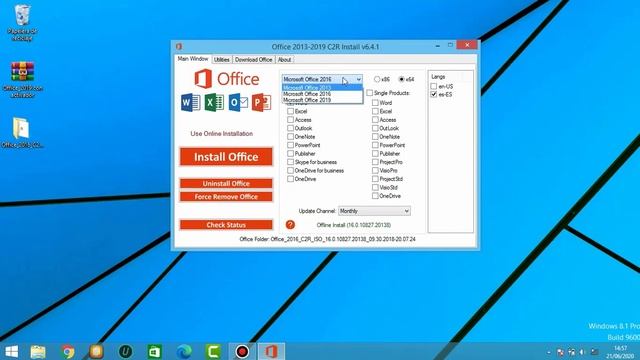Click the PowerPoint logo icon in installer

click(x=261, y=102)
